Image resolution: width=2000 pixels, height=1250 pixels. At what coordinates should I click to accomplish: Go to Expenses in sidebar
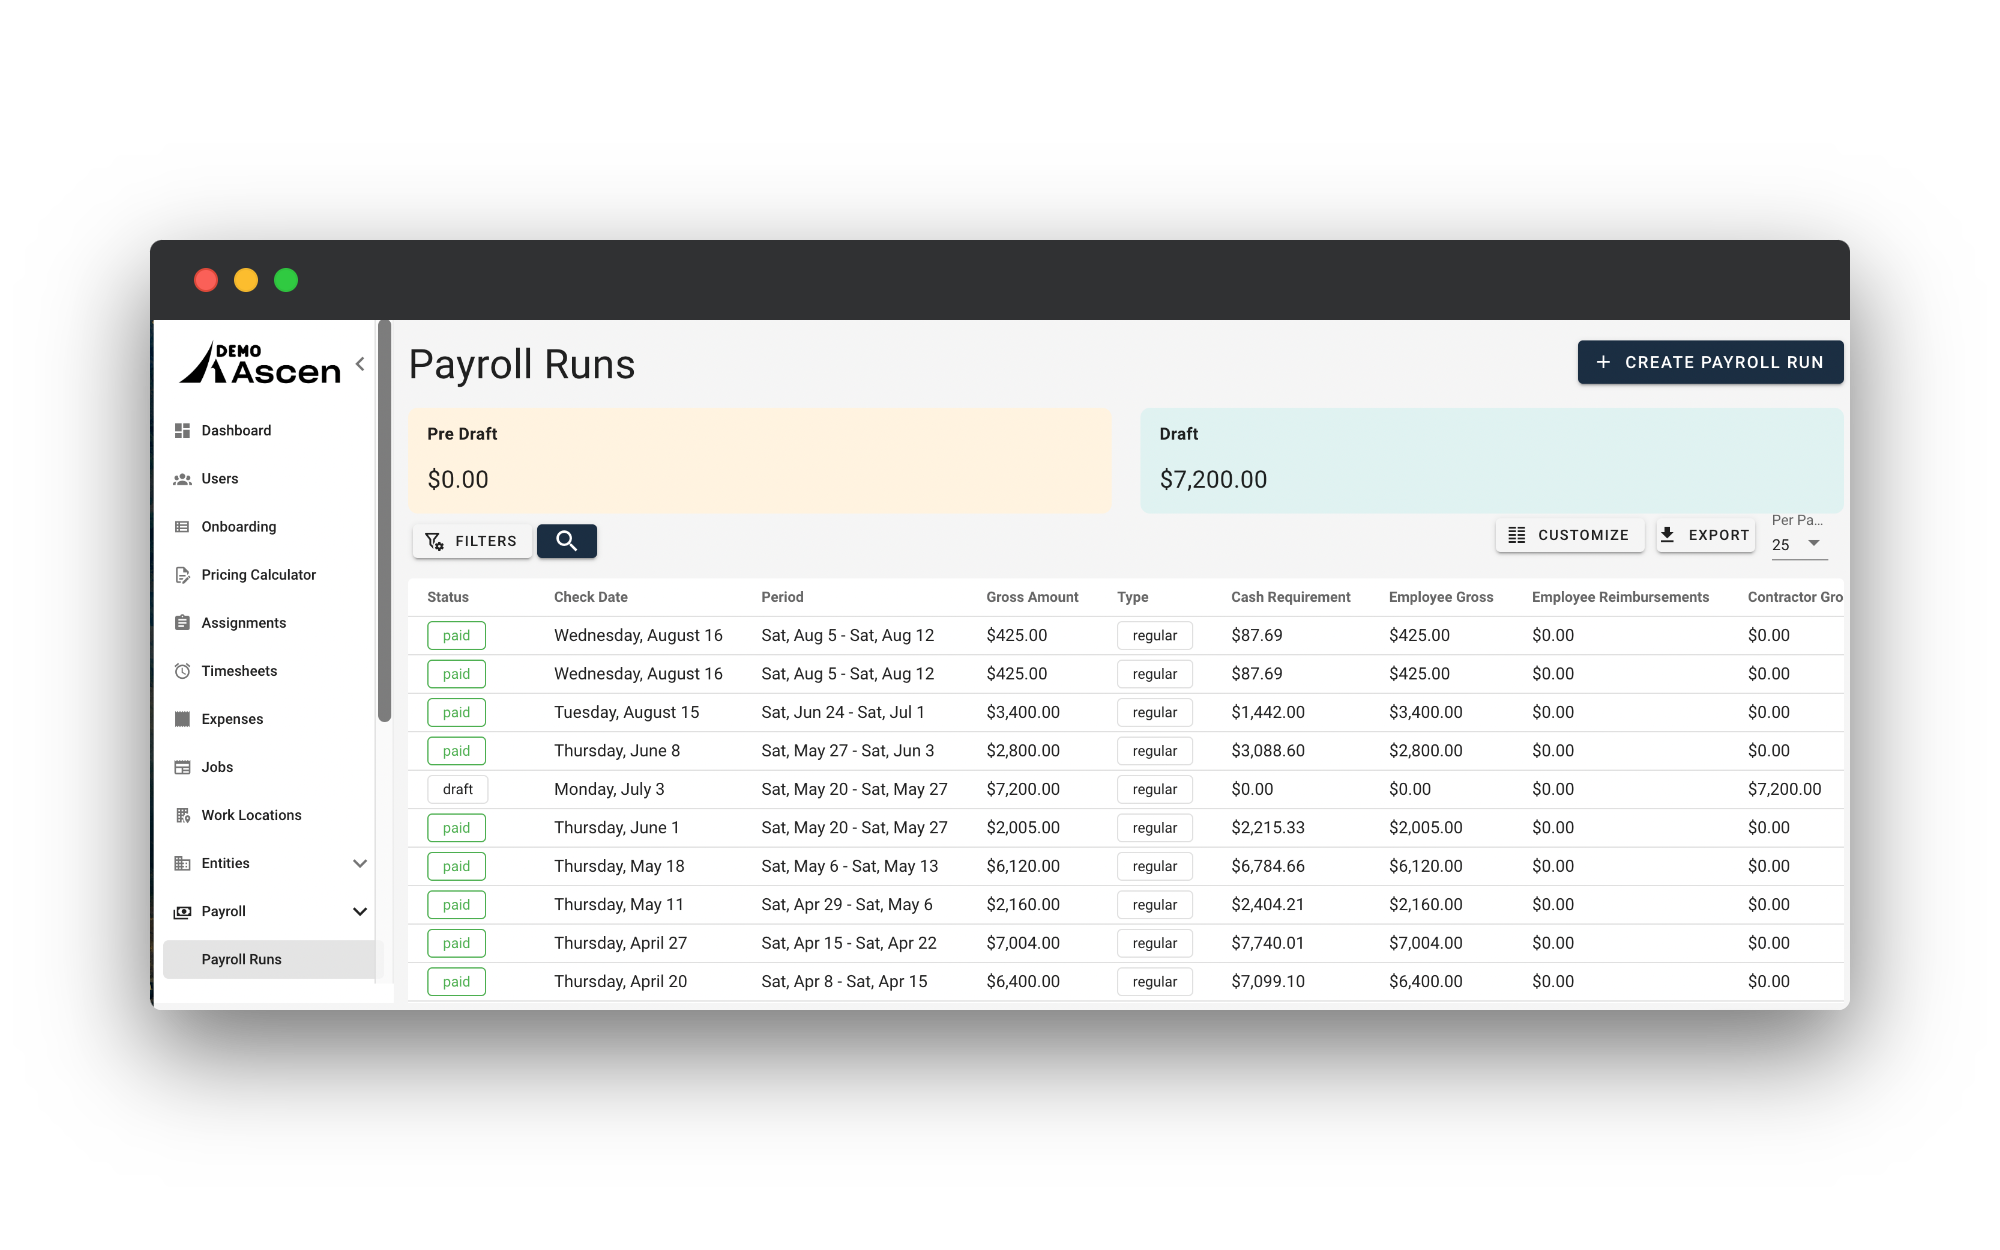pos(232,719)
